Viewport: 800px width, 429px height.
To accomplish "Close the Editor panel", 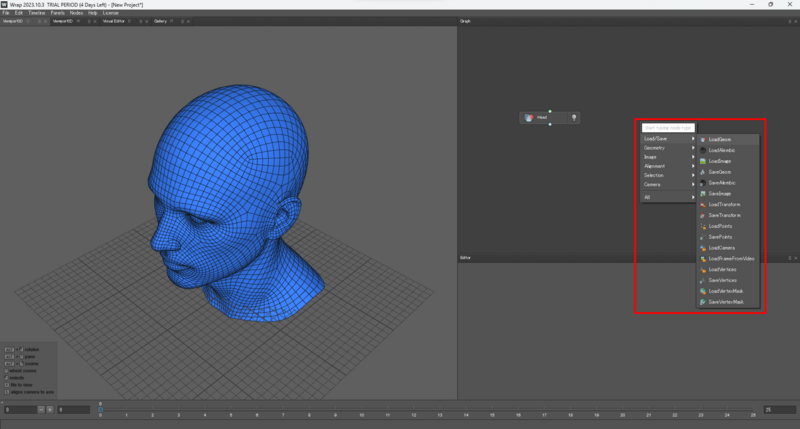I will click(x=795, y=258).
